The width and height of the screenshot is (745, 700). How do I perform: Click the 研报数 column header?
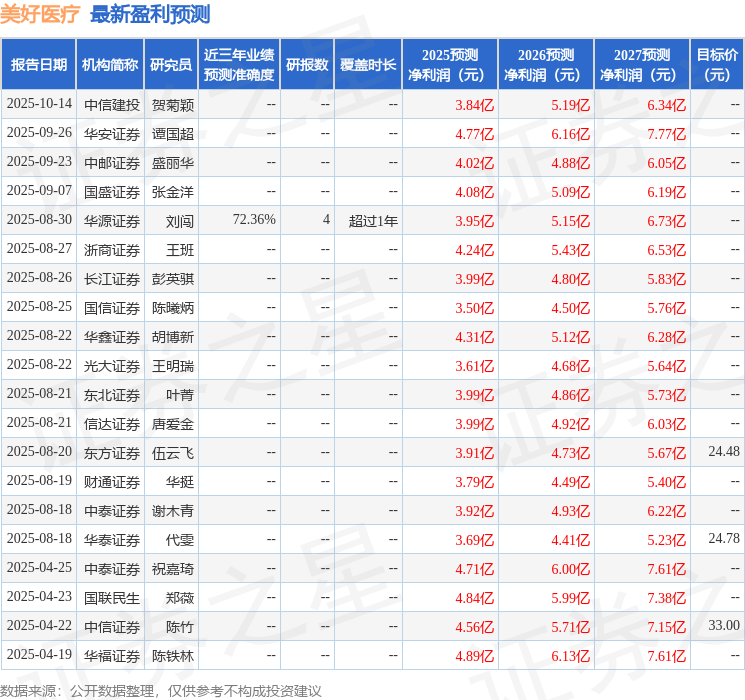307,64
